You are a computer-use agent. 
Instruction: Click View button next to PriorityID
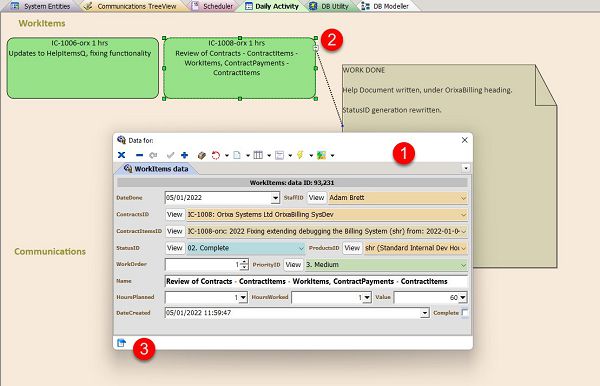293,265
